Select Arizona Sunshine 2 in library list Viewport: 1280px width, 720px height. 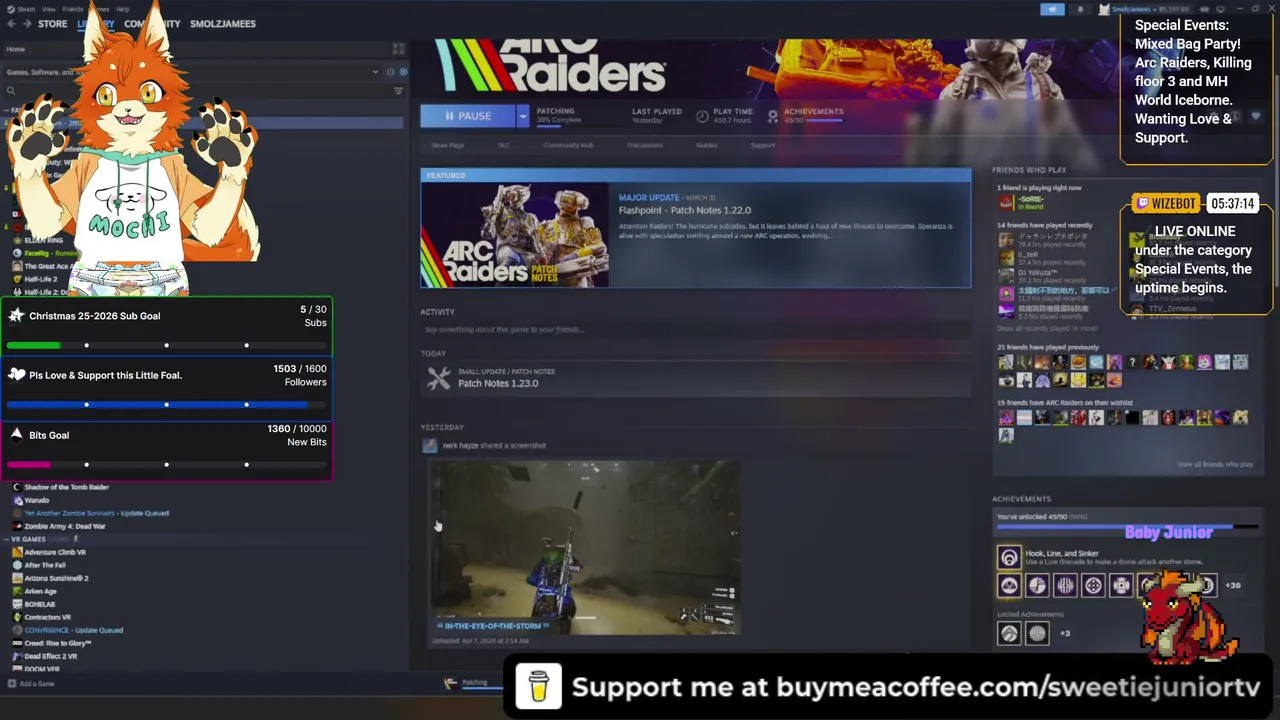click(56, 578)
